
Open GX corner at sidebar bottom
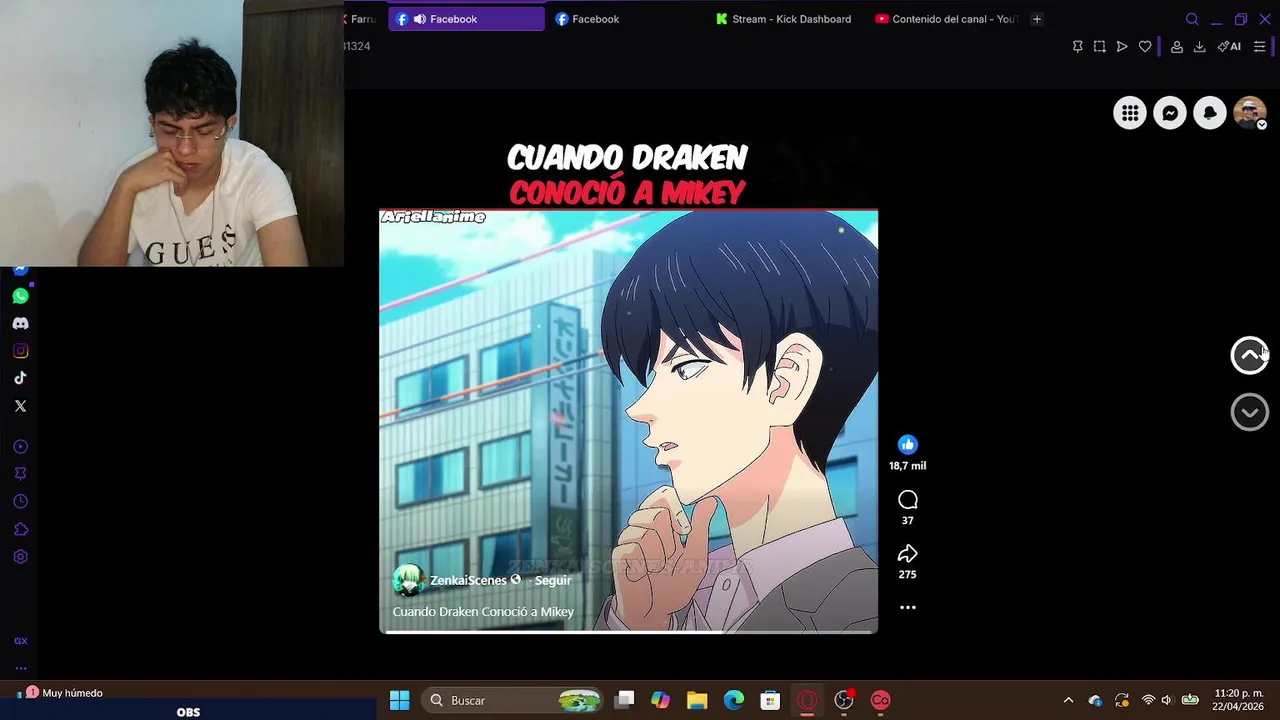coord(20,641)
